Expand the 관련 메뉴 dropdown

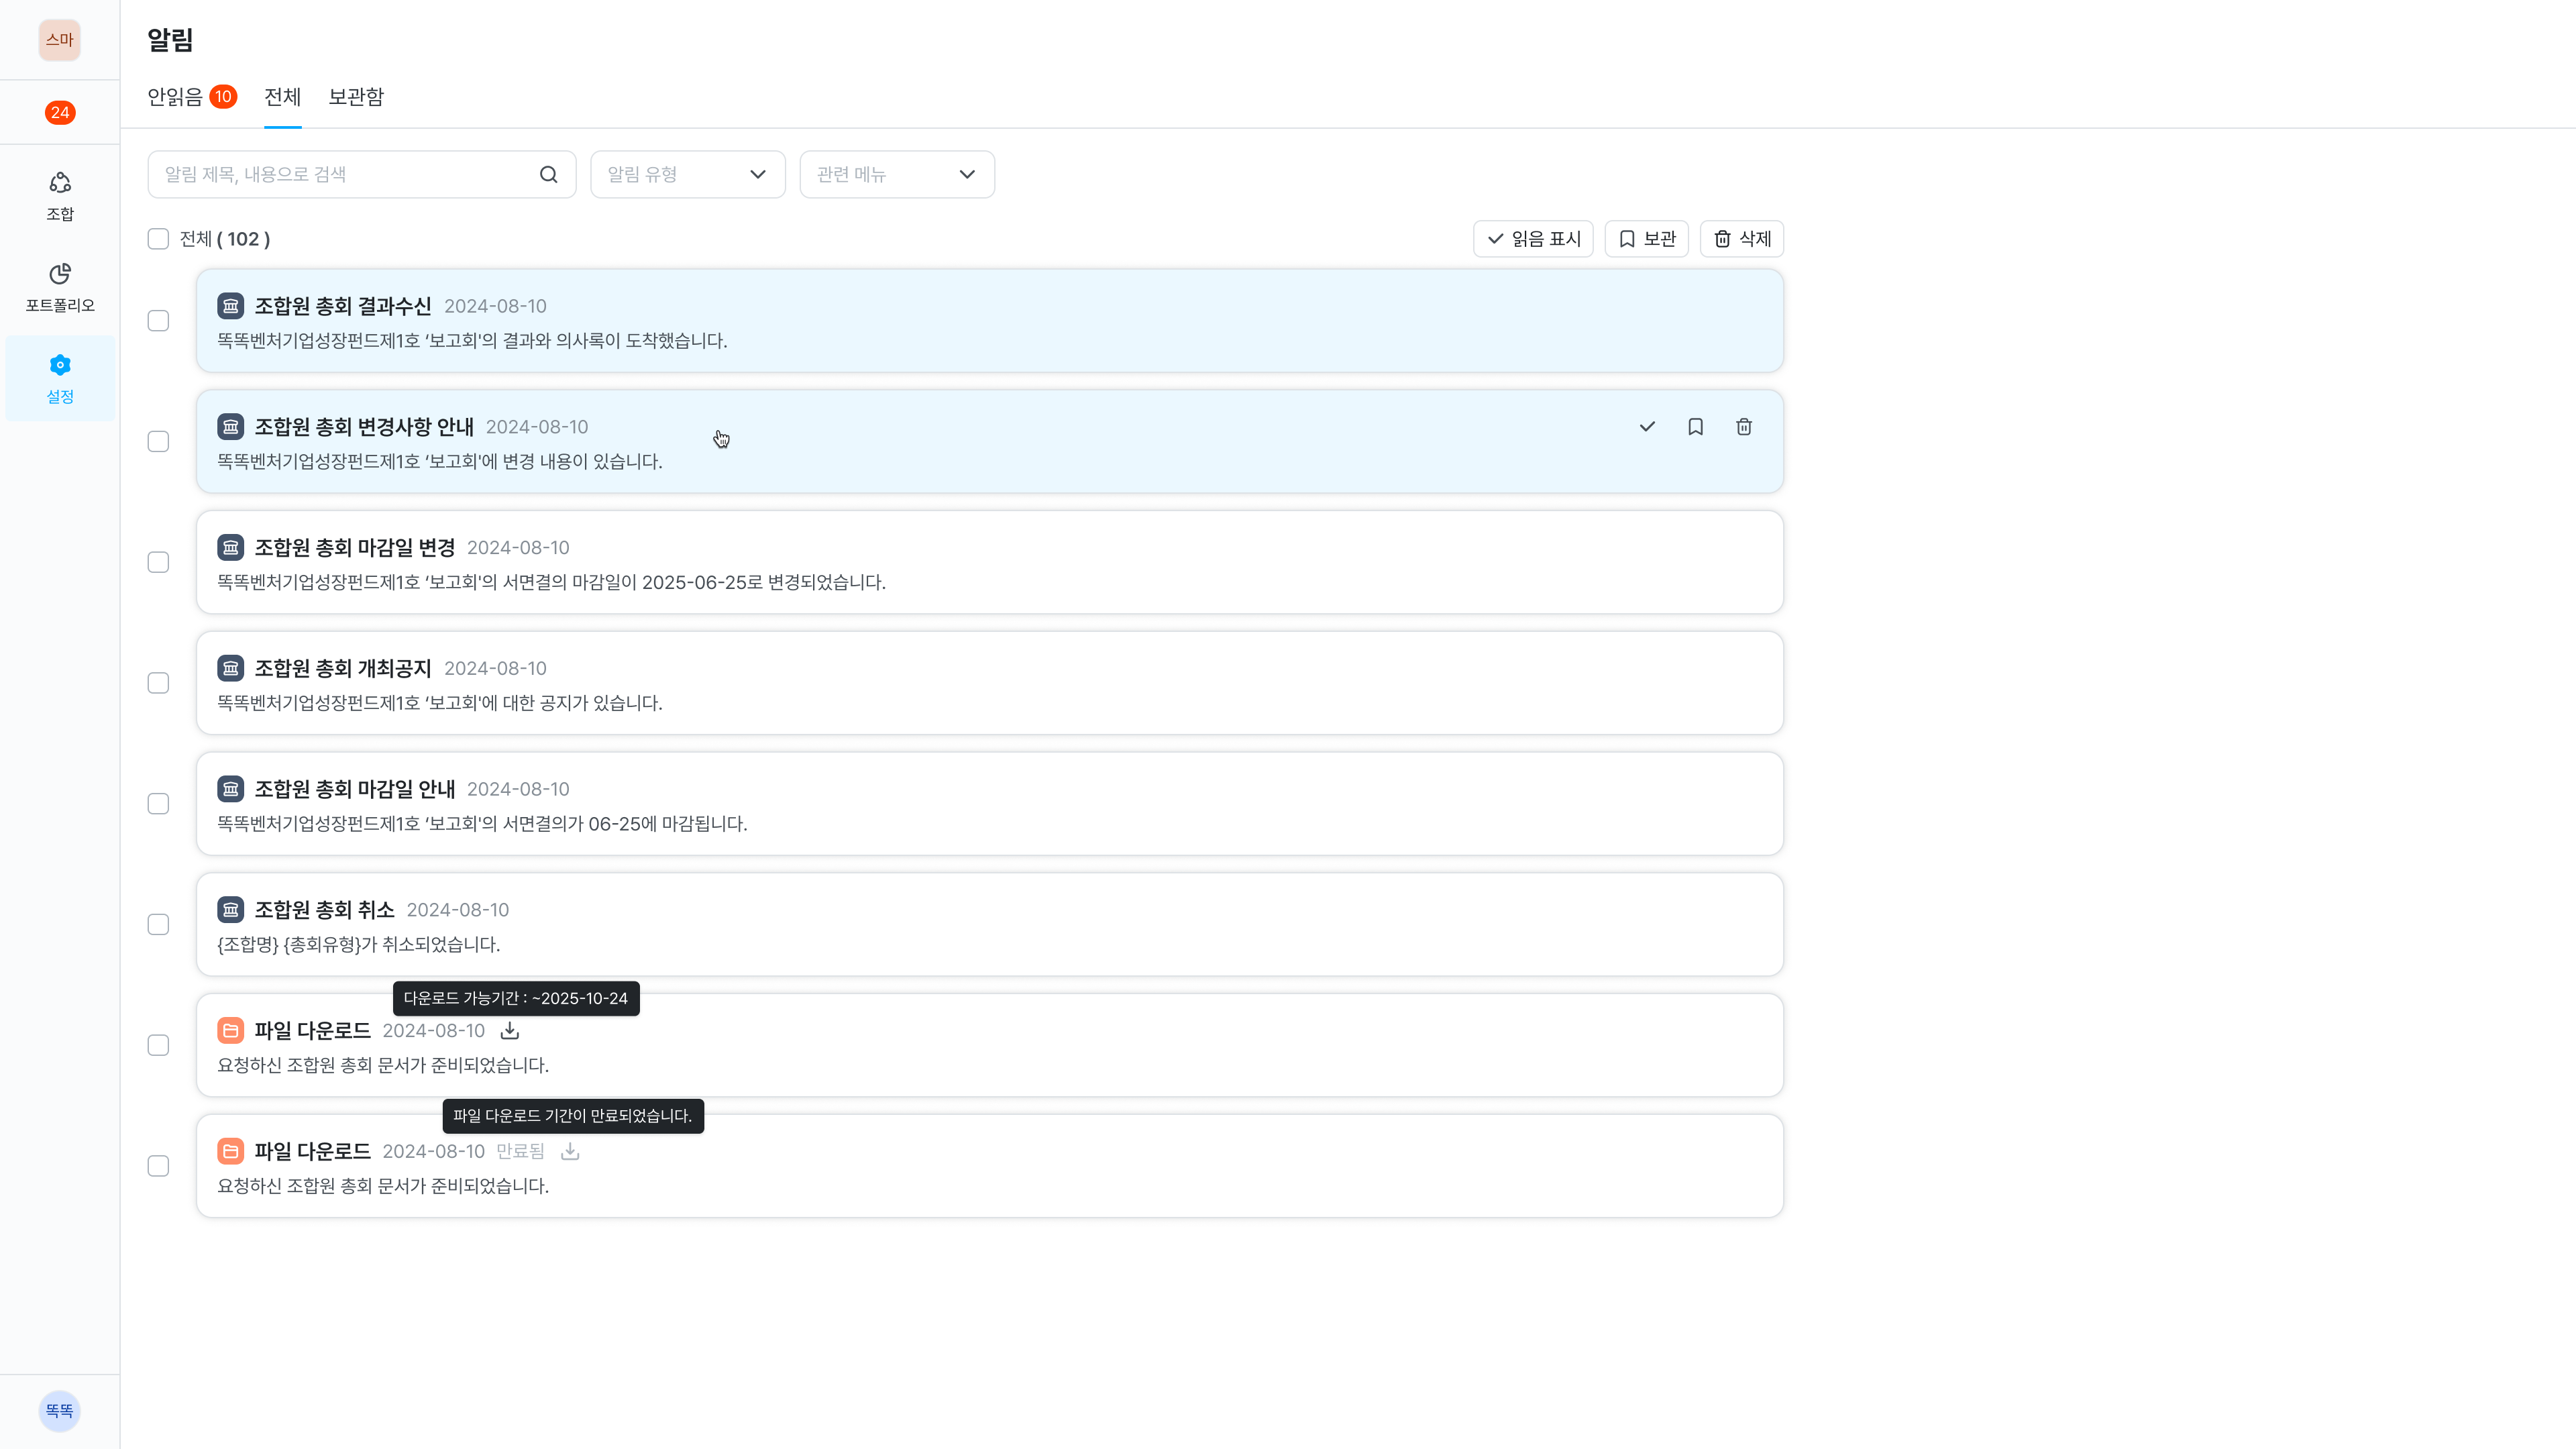[x=896, y=175]
